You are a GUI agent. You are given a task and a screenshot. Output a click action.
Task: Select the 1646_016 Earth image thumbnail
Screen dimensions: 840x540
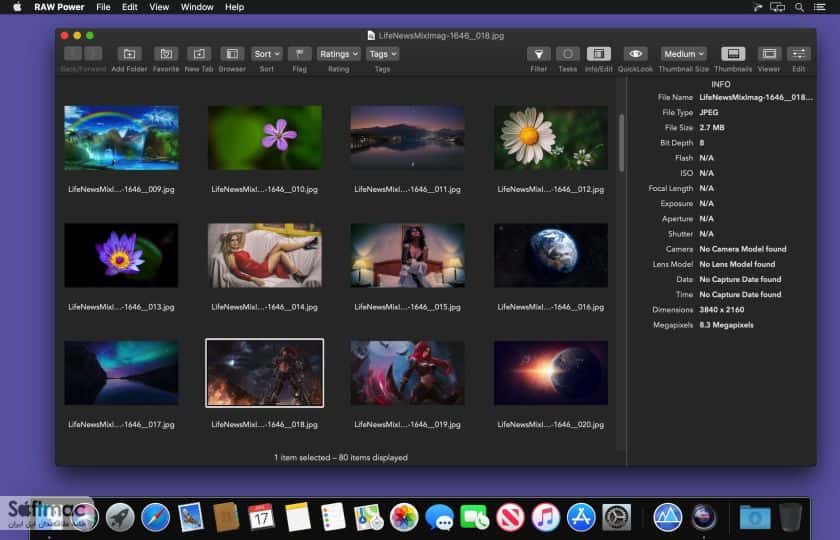(551, 256)
